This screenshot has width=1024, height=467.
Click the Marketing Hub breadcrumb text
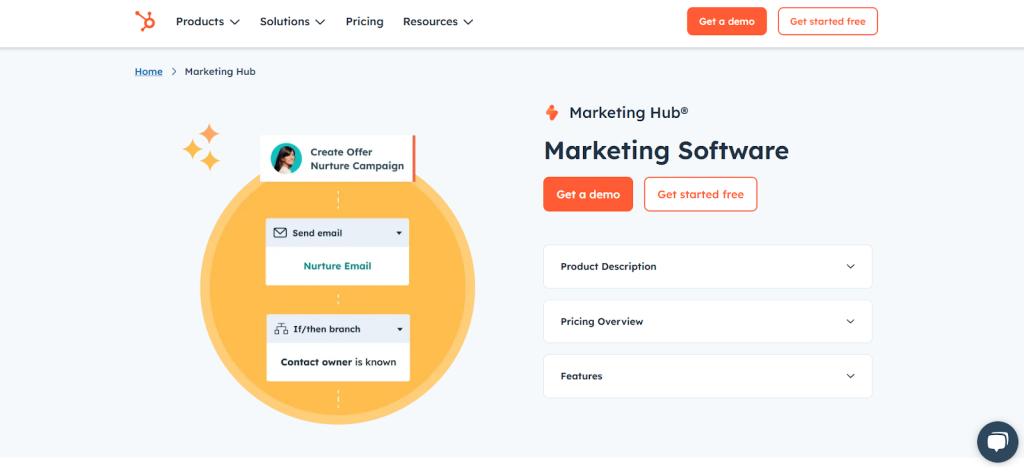pyautogui.click(x=220, y=72)
